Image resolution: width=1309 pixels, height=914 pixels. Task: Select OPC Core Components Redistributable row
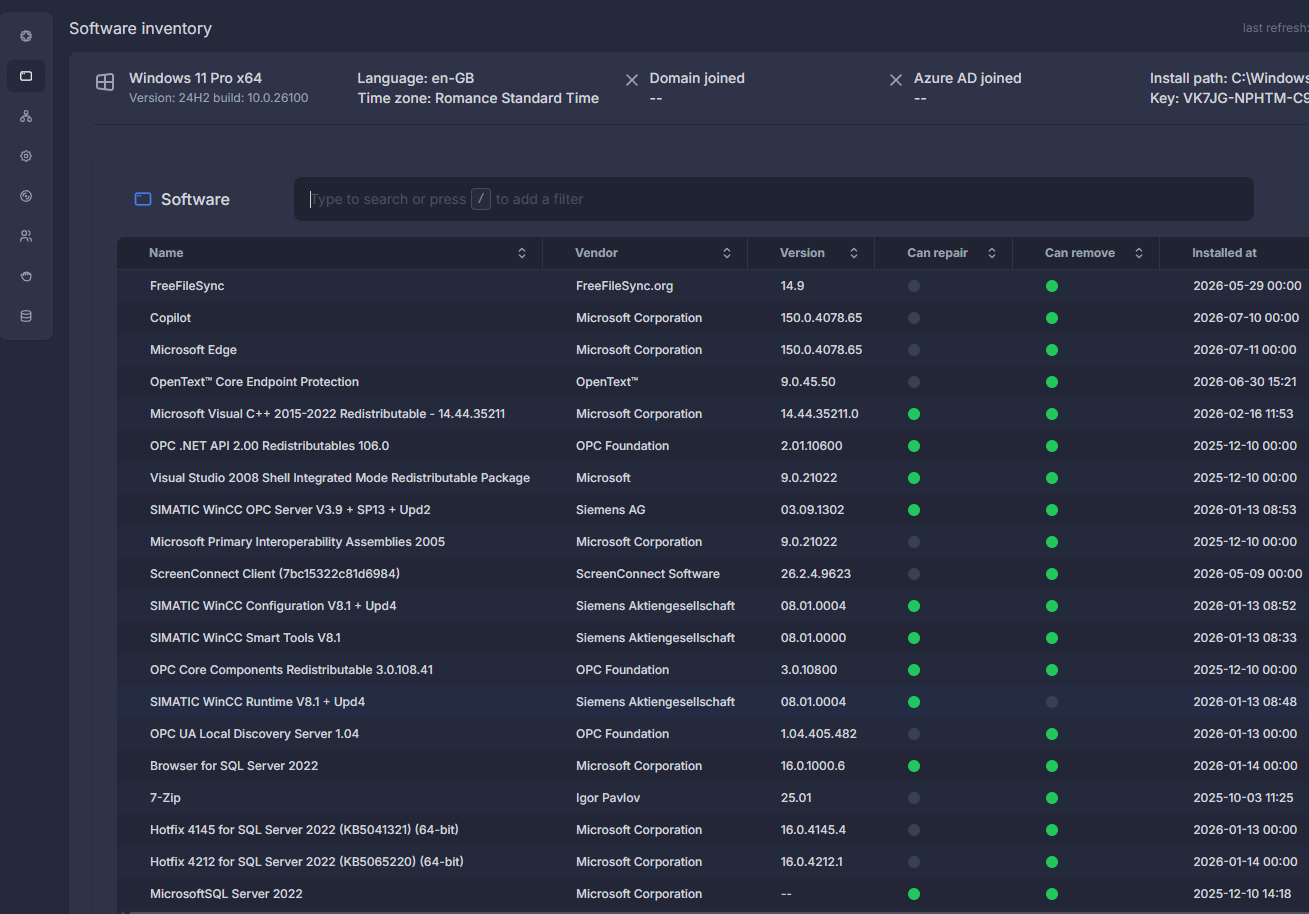click(x=713, y=670)
